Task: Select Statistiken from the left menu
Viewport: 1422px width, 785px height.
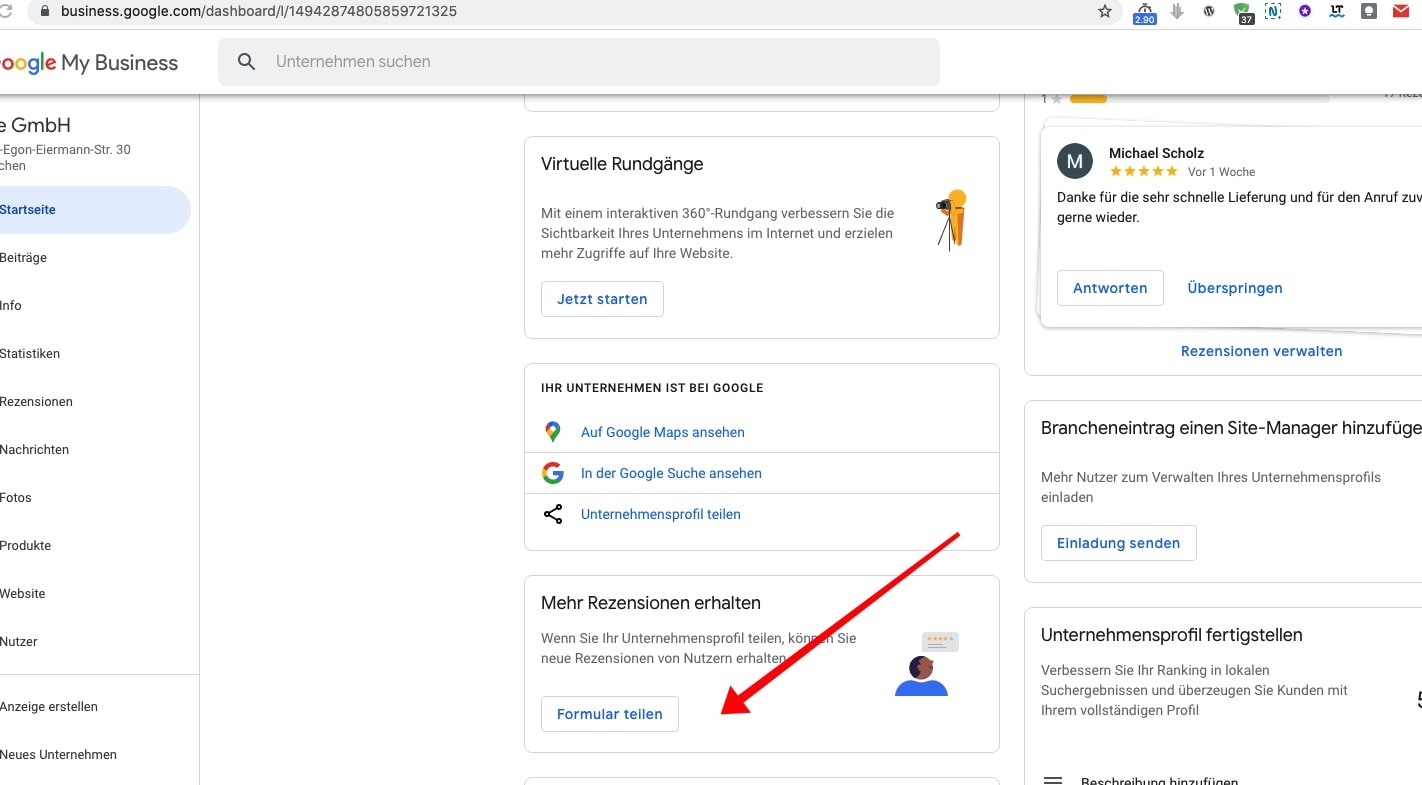Action: pos(31,354)
